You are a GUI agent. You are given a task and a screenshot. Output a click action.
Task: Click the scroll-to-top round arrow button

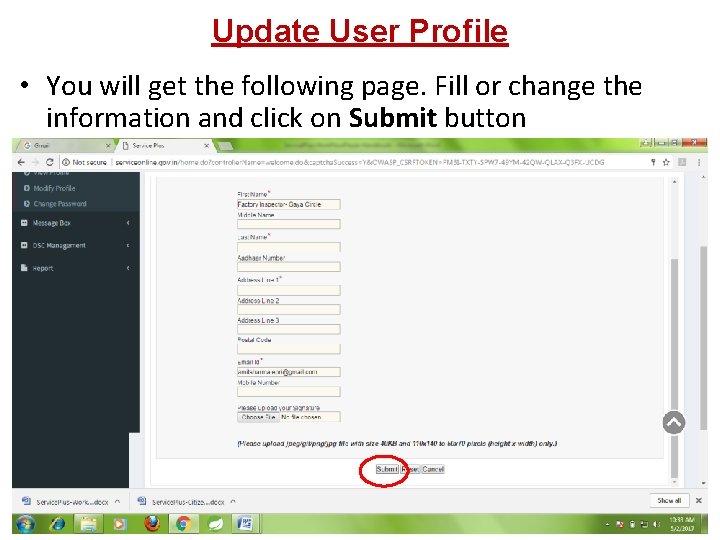click(674, 422)
